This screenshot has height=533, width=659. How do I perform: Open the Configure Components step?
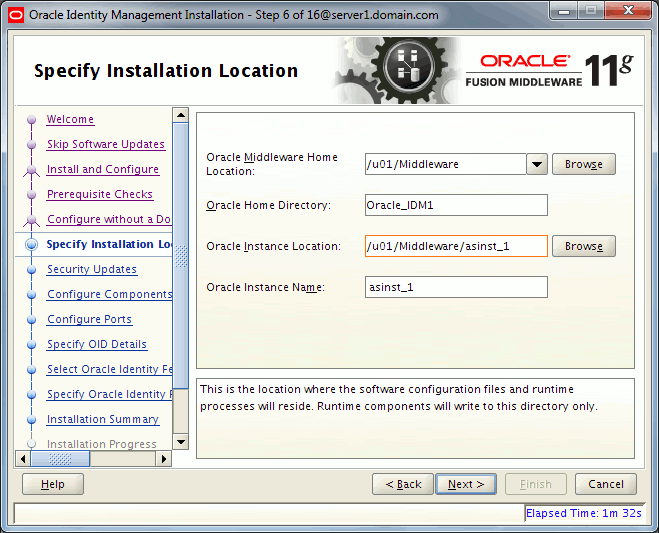pos(109,294)
